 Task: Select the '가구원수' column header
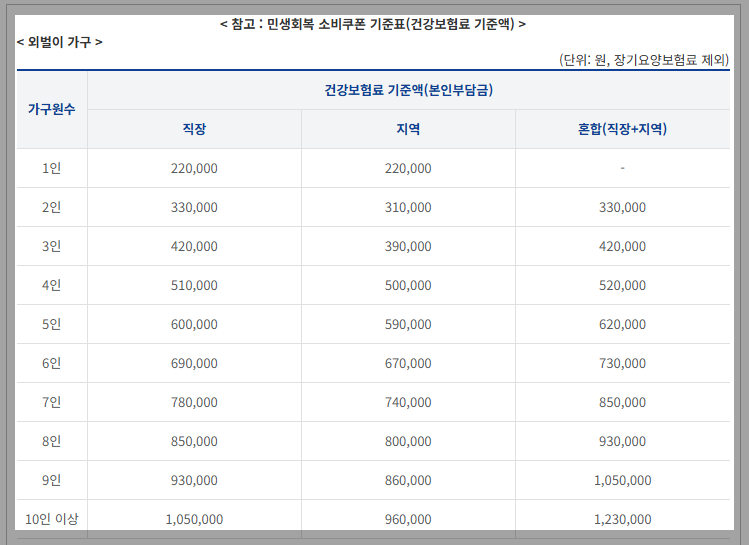point(52,109)
